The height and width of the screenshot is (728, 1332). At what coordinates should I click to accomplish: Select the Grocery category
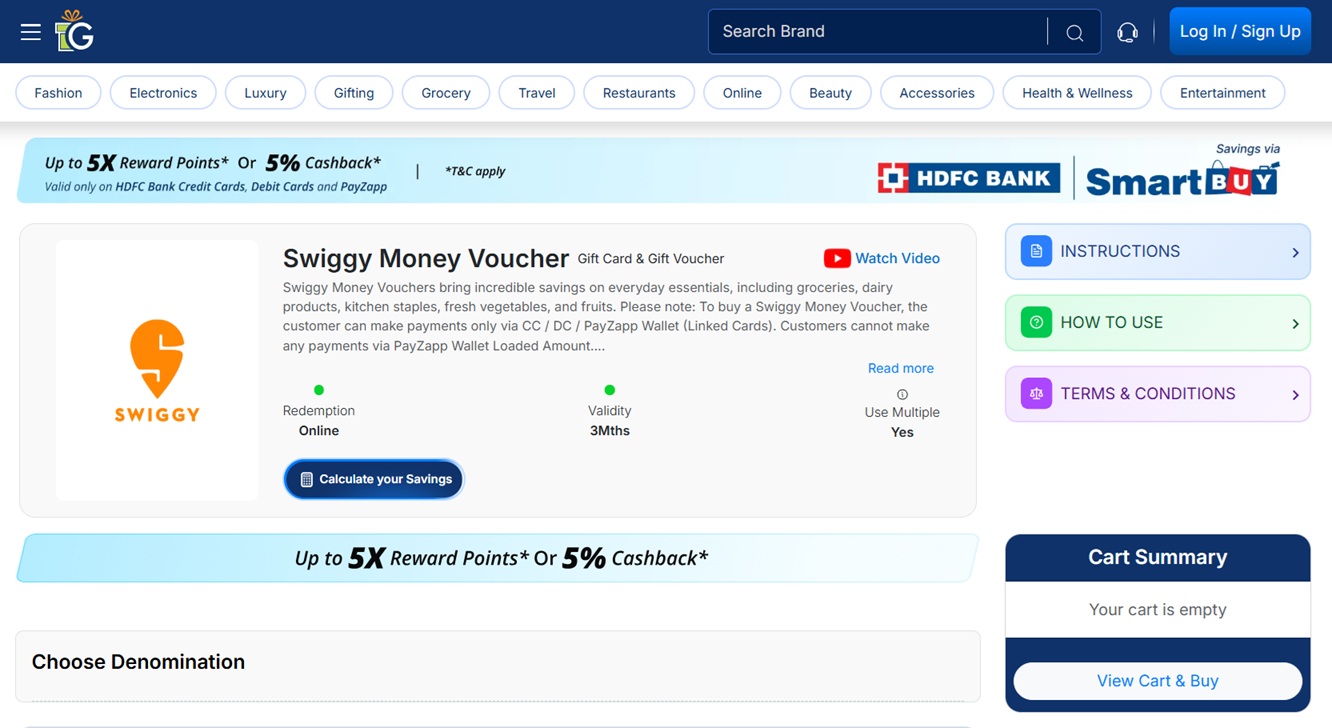click(446, 93)
